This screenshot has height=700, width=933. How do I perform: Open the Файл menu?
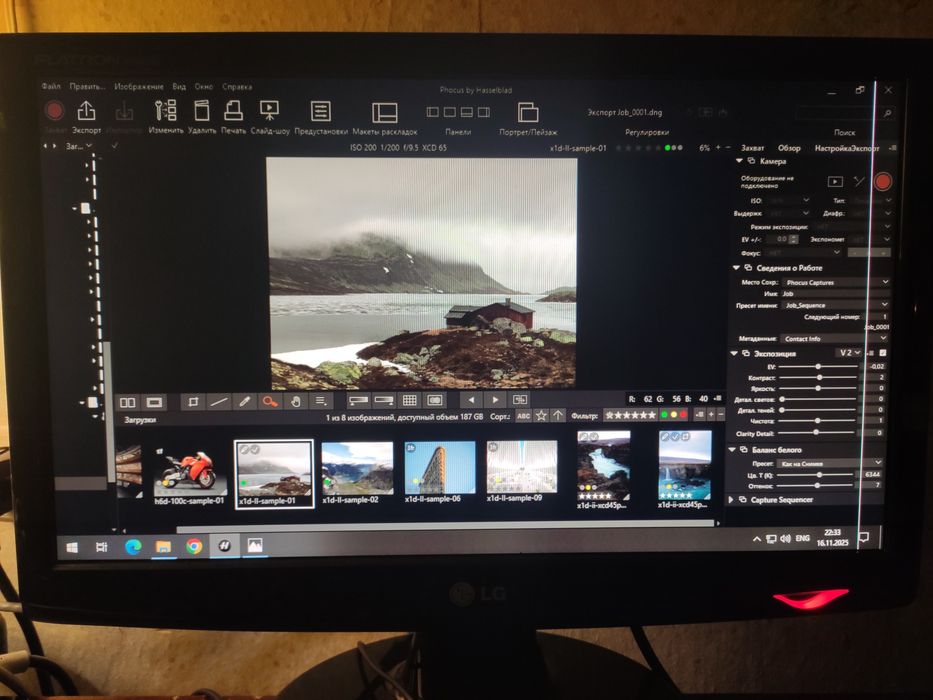click(51, 86)
